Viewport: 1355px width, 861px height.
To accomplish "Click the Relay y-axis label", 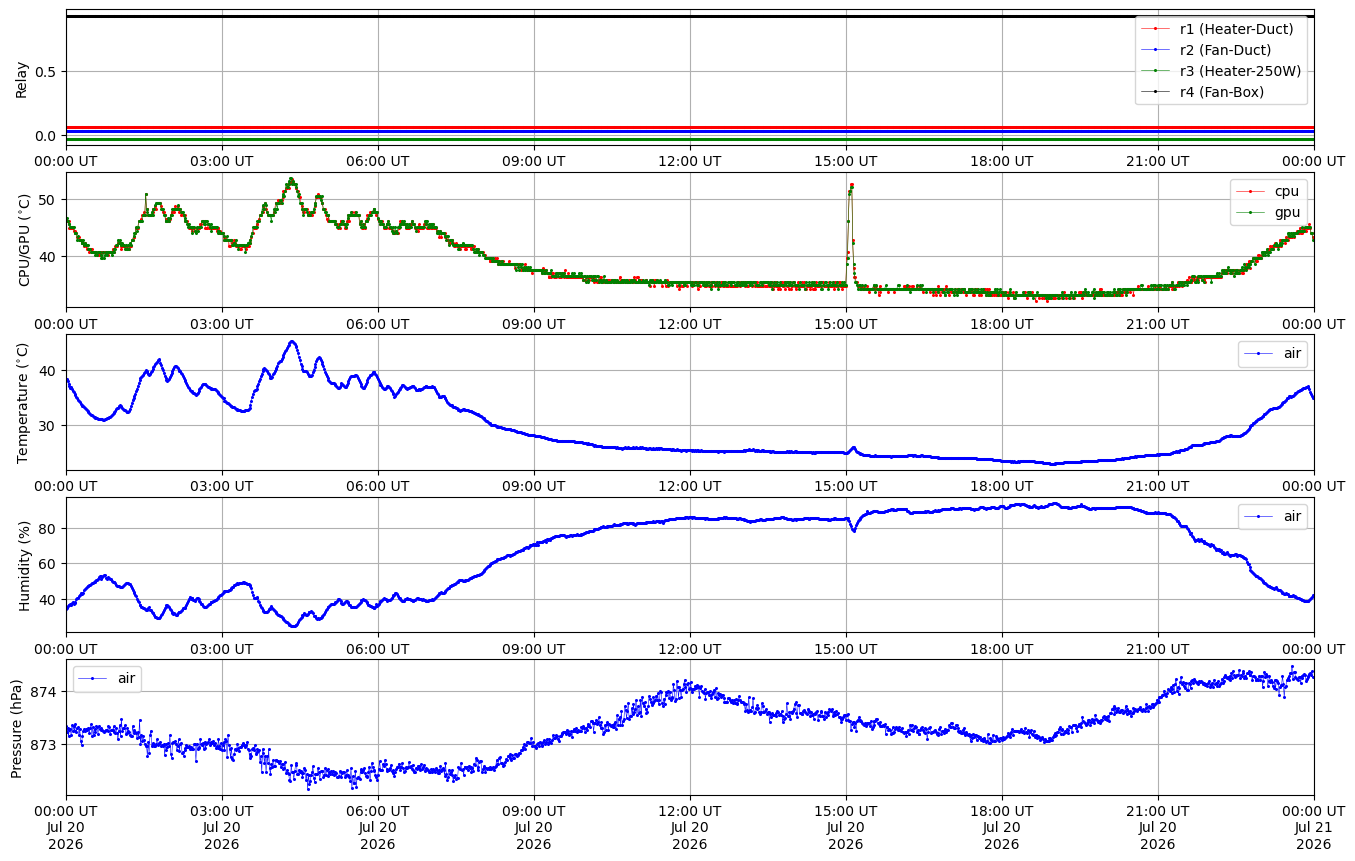I will 21,79.
